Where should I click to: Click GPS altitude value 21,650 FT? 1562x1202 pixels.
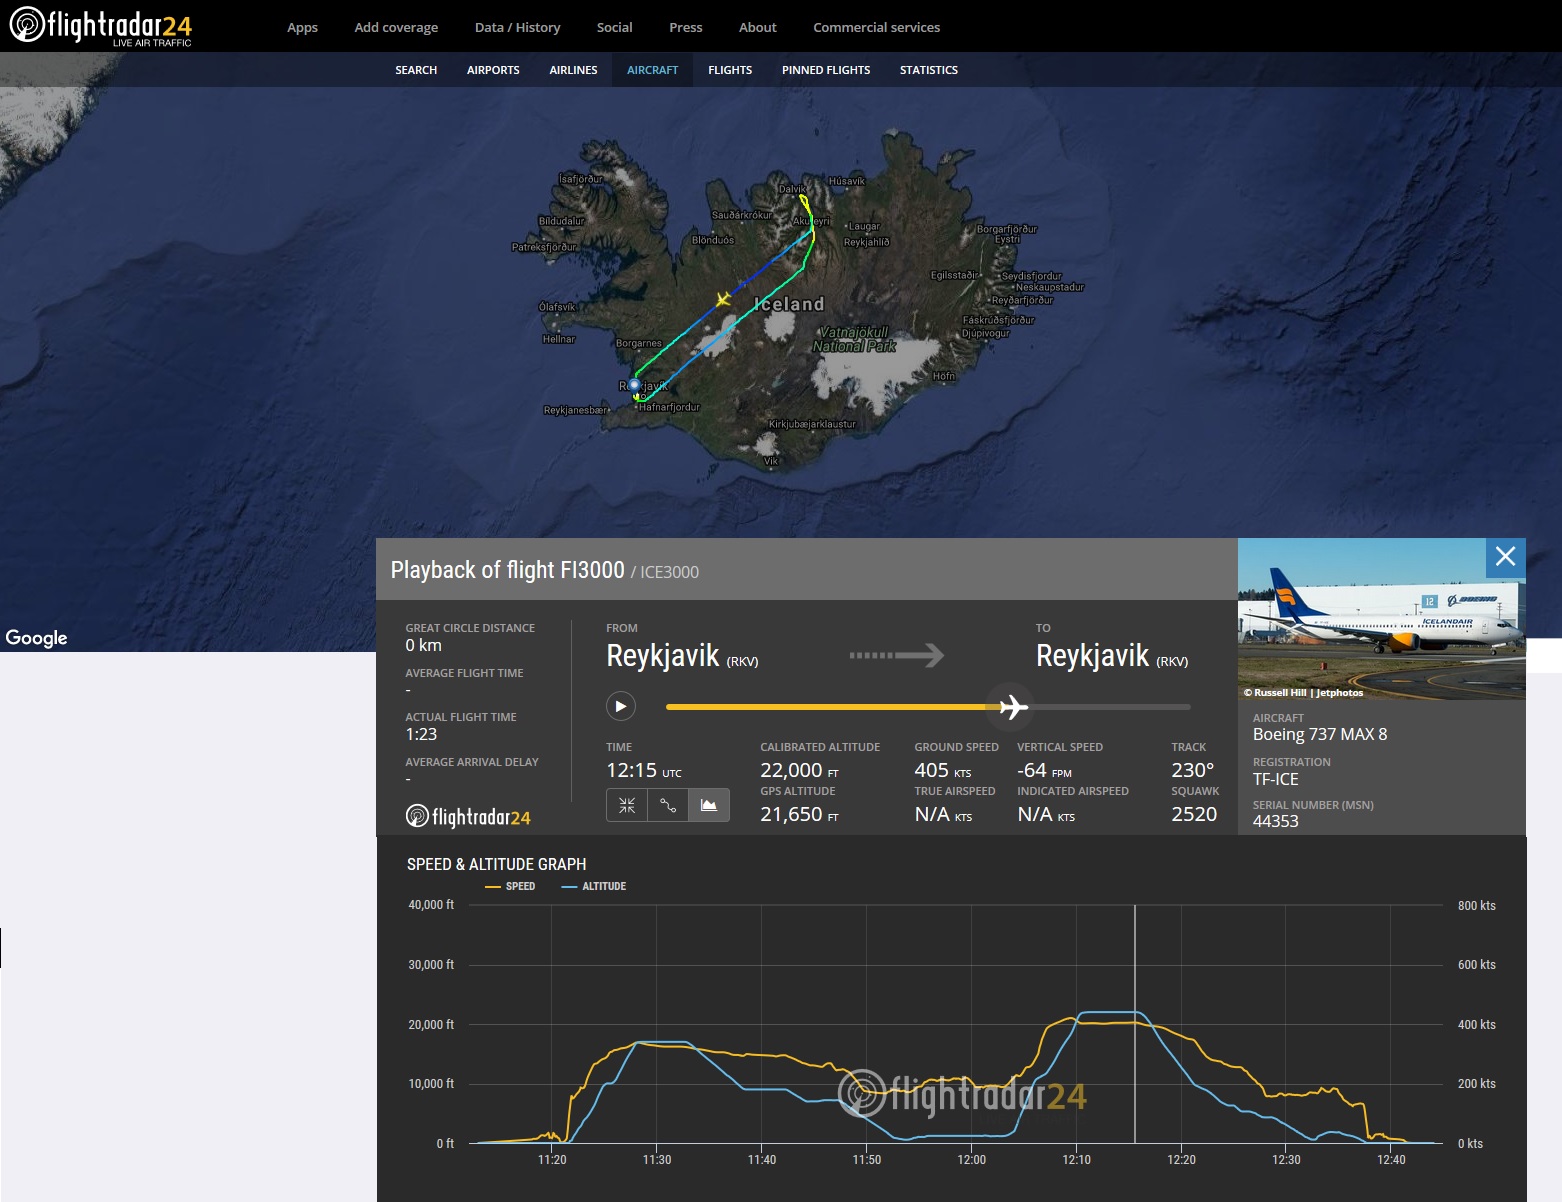coord(799,814)
